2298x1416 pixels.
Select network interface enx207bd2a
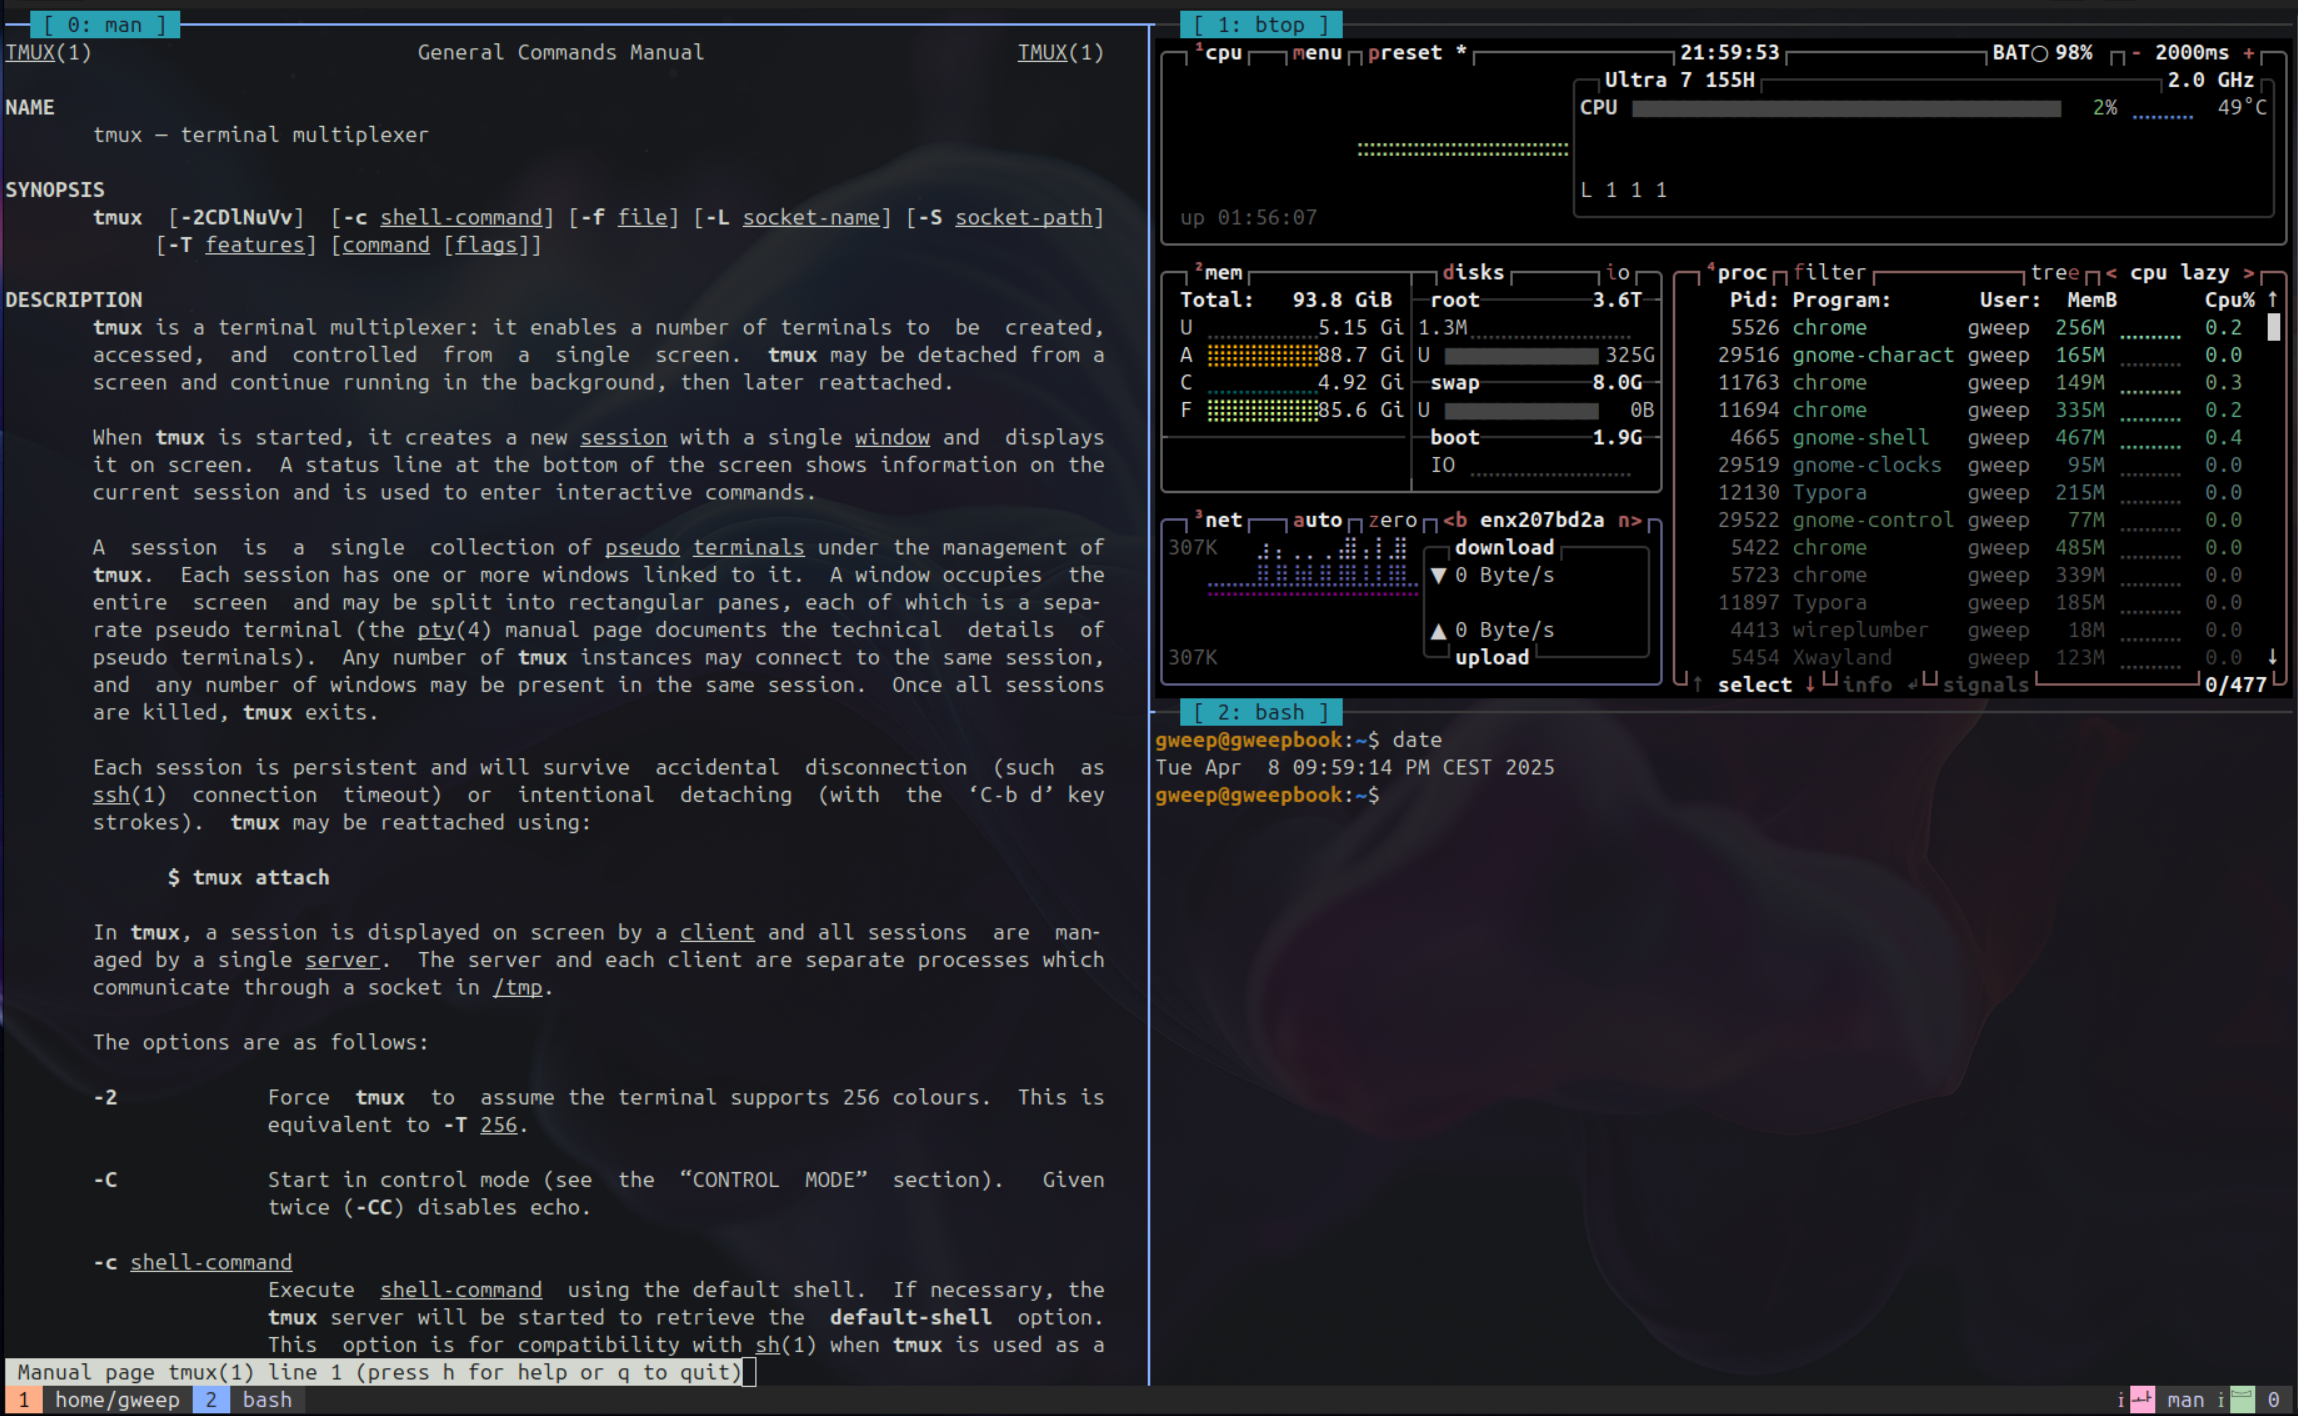pos(1542,520)
